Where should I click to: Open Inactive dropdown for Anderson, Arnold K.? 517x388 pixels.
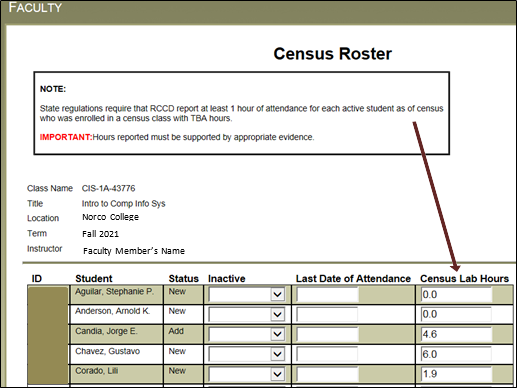246,314
